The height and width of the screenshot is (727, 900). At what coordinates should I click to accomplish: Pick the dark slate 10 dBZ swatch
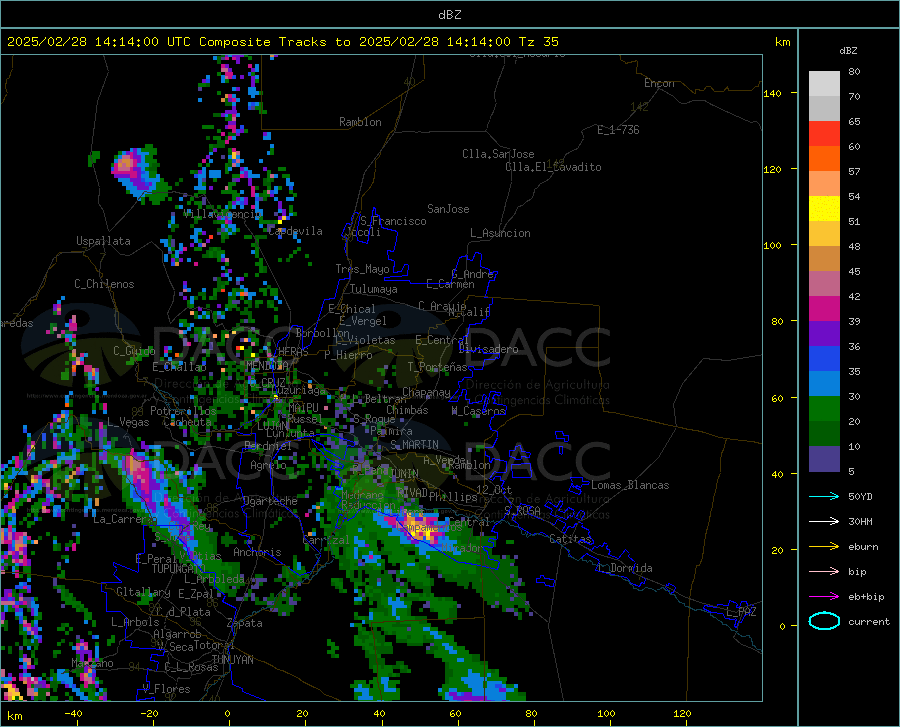[x=824, y=459]
